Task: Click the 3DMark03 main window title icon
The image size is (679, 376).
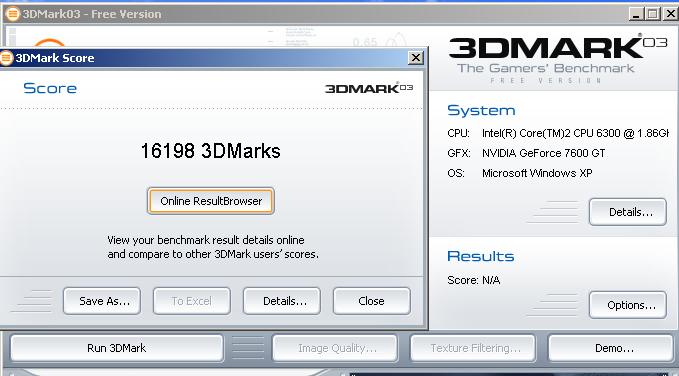Action: [13, 14]
